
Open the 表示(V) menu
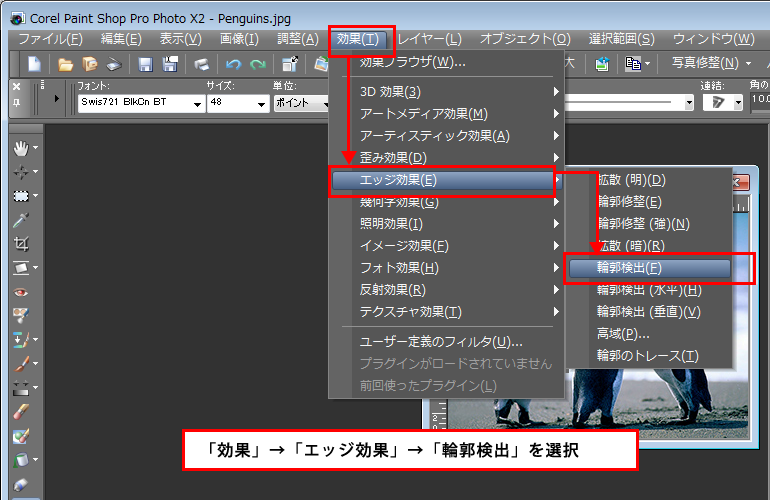coord(180,39)
